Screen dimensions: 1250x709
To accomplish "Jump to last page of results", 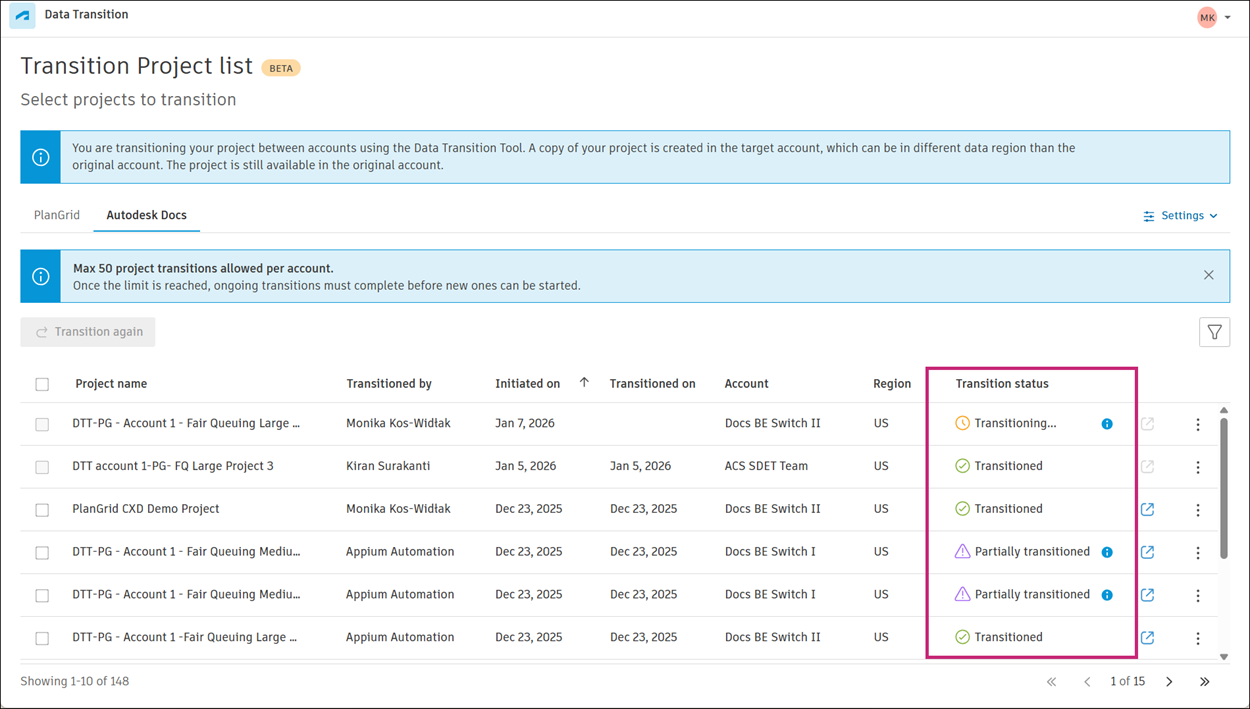I will click(x=1205, y=682).
